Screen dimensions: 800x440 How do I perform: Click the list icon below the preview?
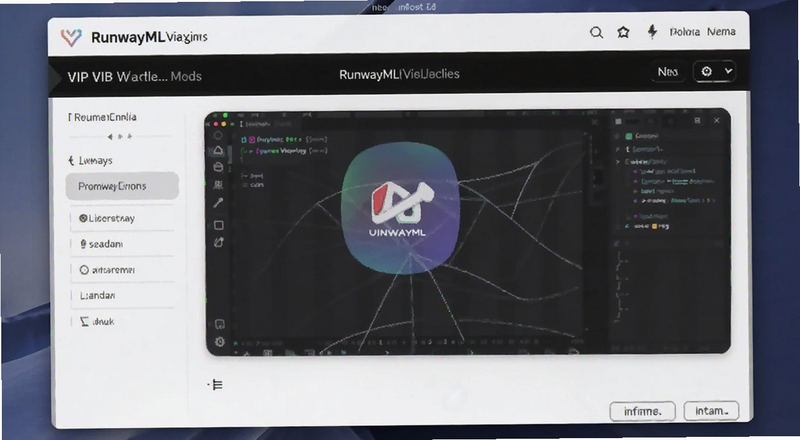point(217,384)
